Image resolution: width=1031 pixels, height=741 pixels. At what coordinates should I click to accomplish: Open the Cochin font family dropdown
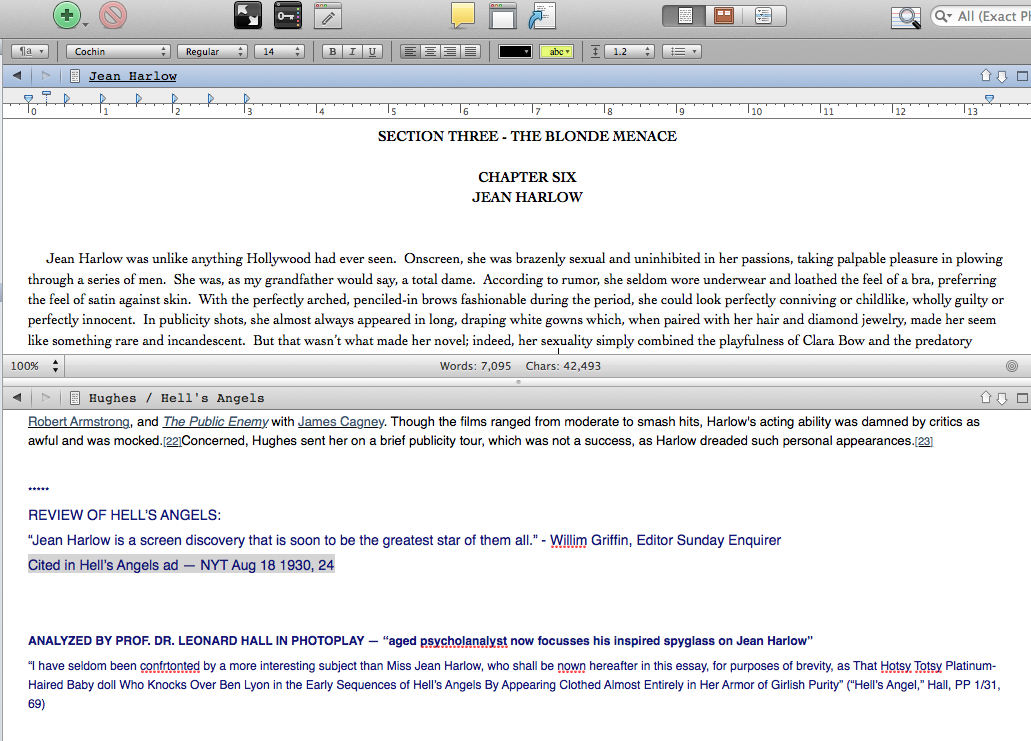[118, 51]
